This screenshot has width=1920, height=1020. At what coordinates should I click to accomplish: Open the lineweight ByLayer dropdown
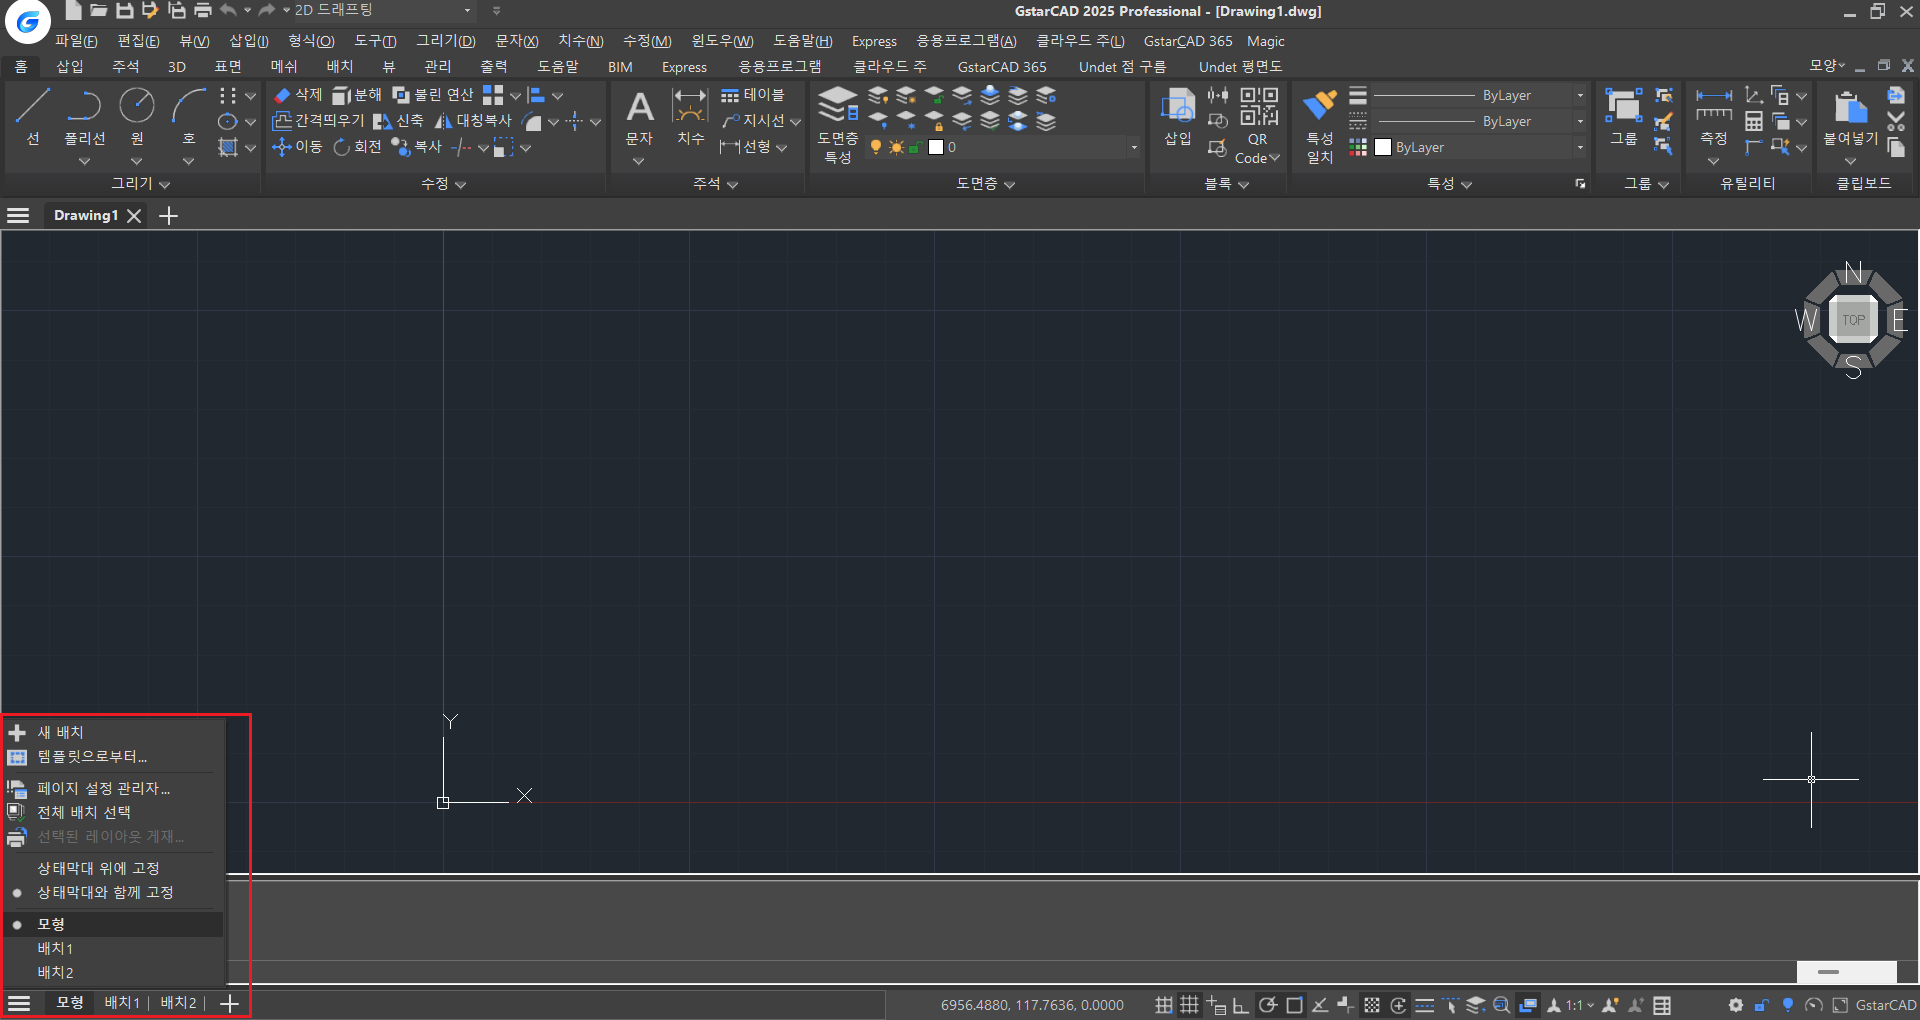point(1580,95)
